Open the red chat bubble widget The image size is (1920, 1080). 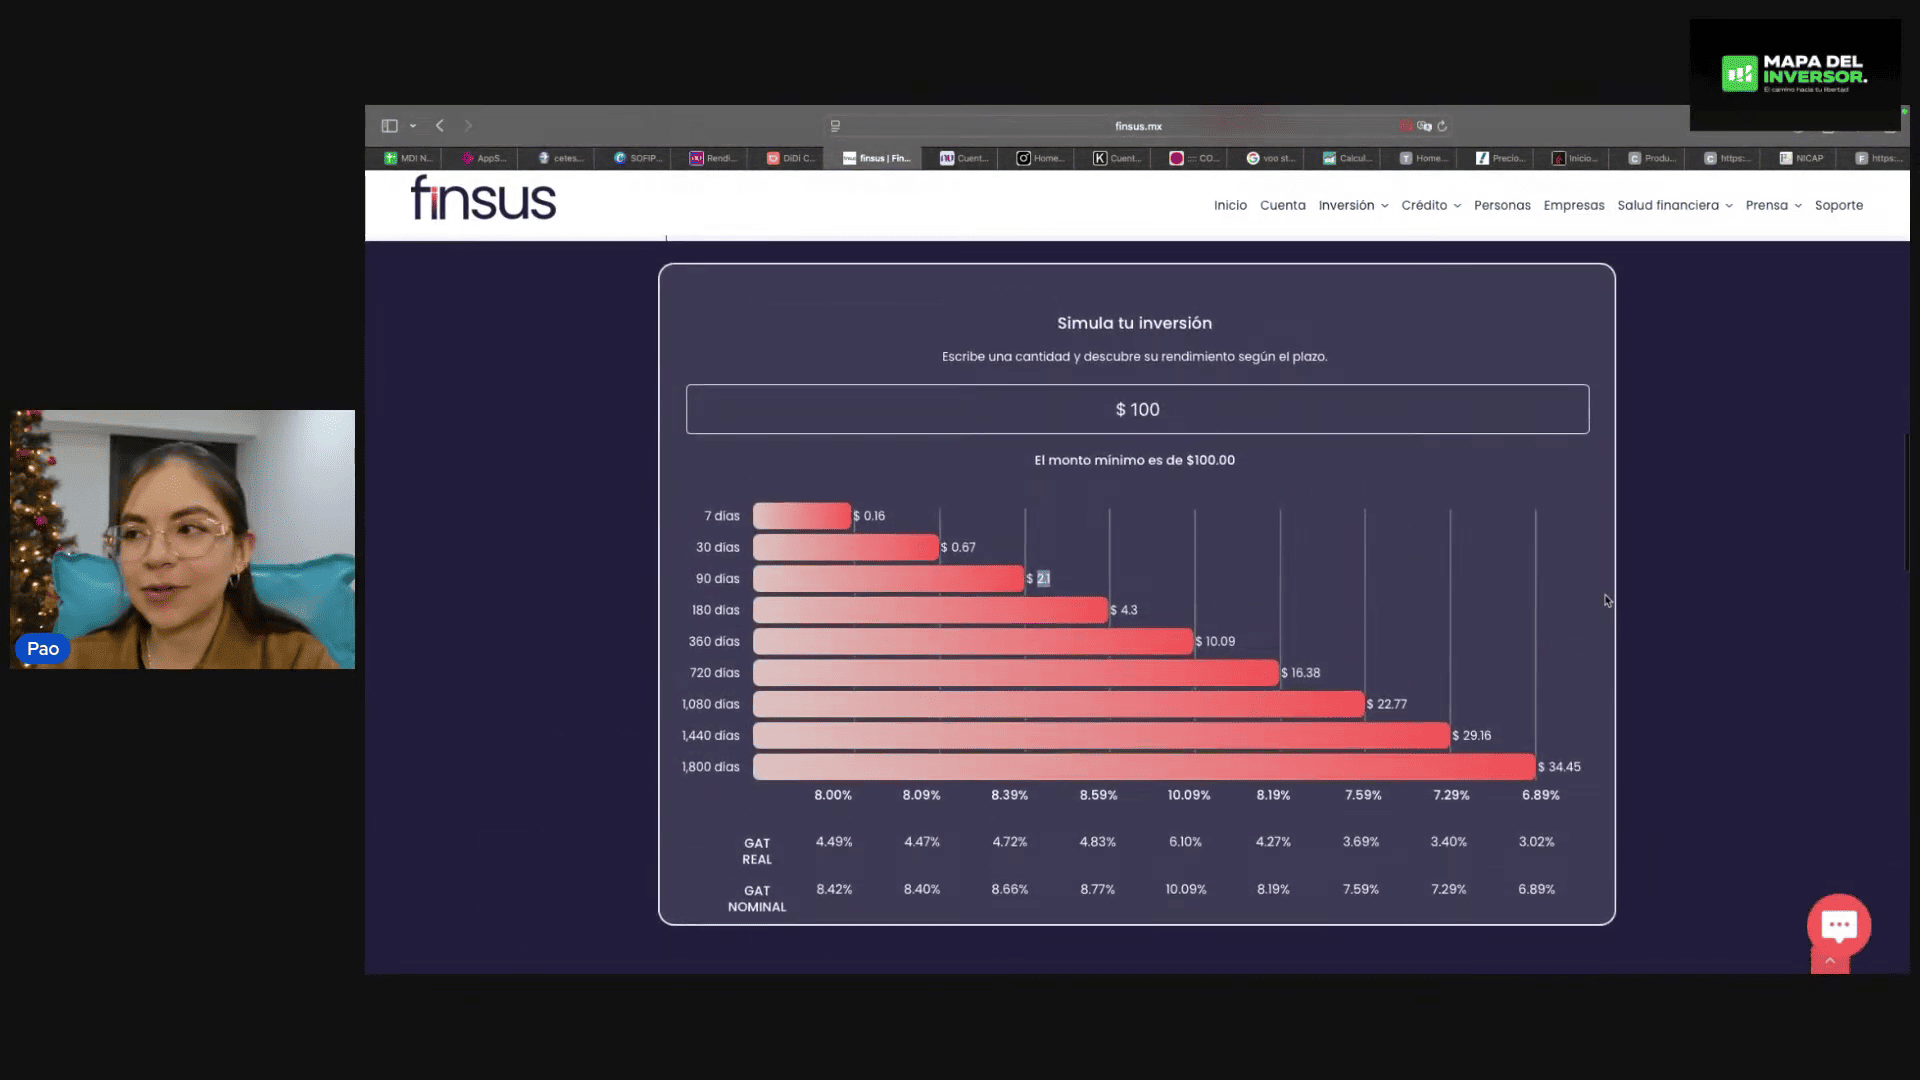click(x=1838, y=925)
